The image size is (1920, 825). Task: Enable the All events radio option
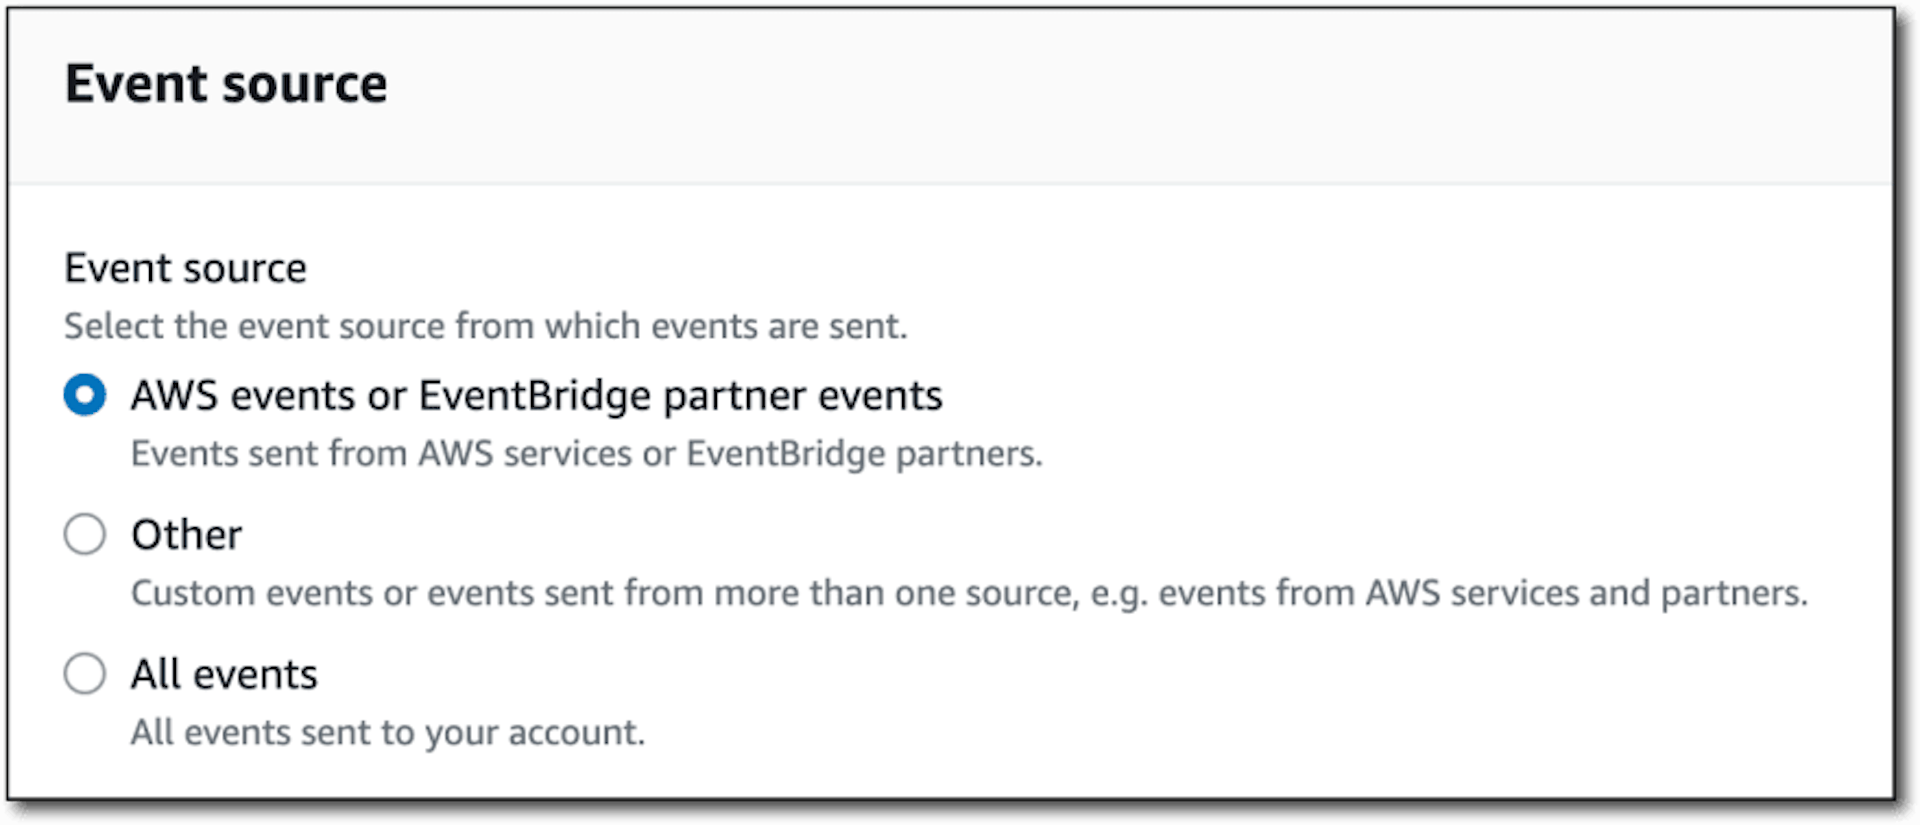85,673
